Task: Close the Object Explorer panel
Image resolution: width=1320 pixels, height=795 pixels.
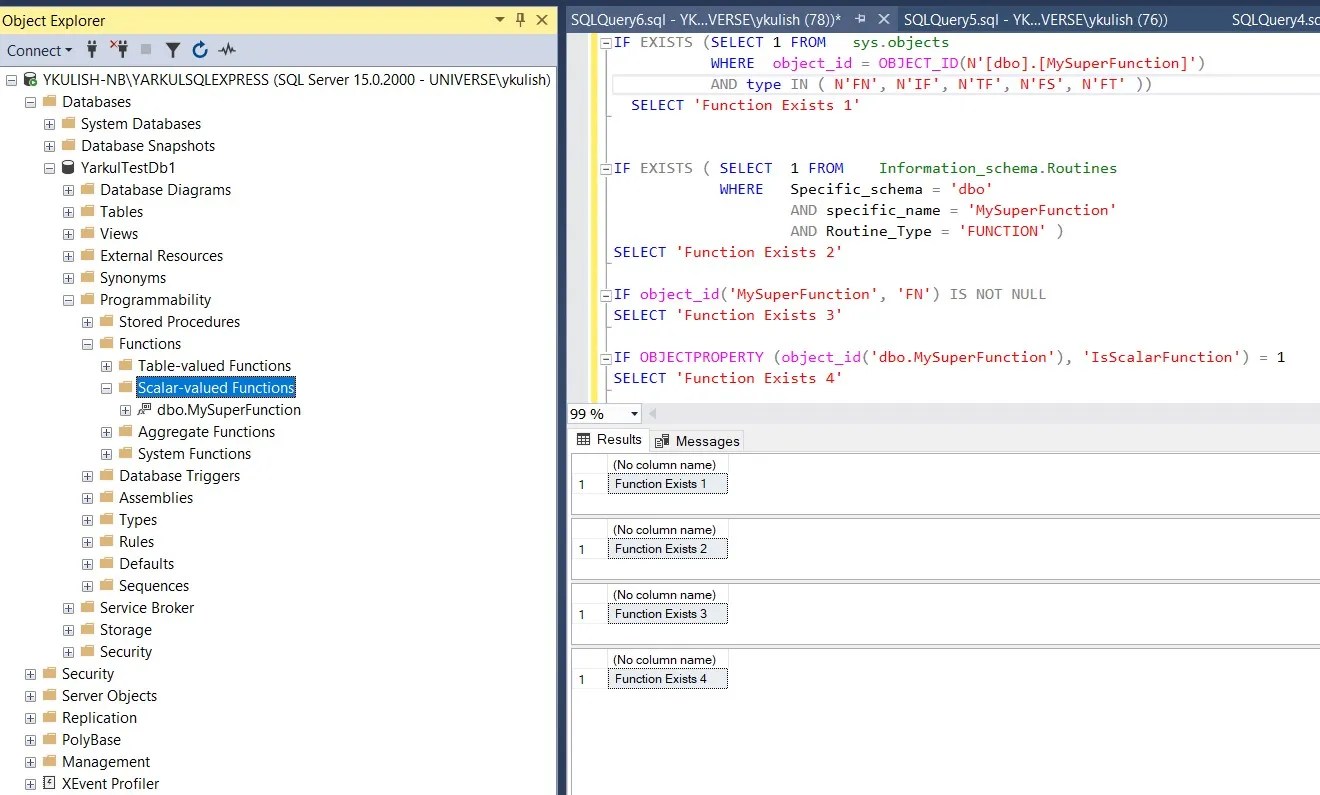Action: pyautogui.click(x=541, y=19)
